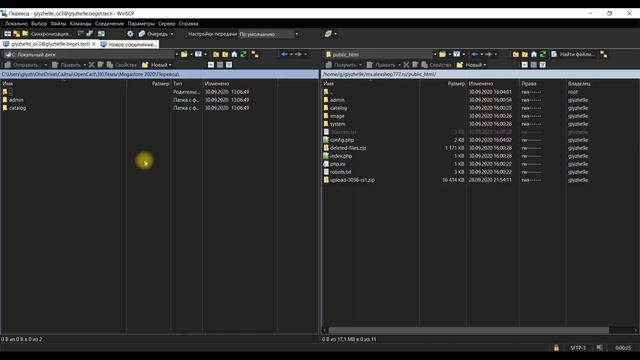Click the lock encryption icon in status bar
The width and height of the screenshot is (640, 360).
pos(556,348)
